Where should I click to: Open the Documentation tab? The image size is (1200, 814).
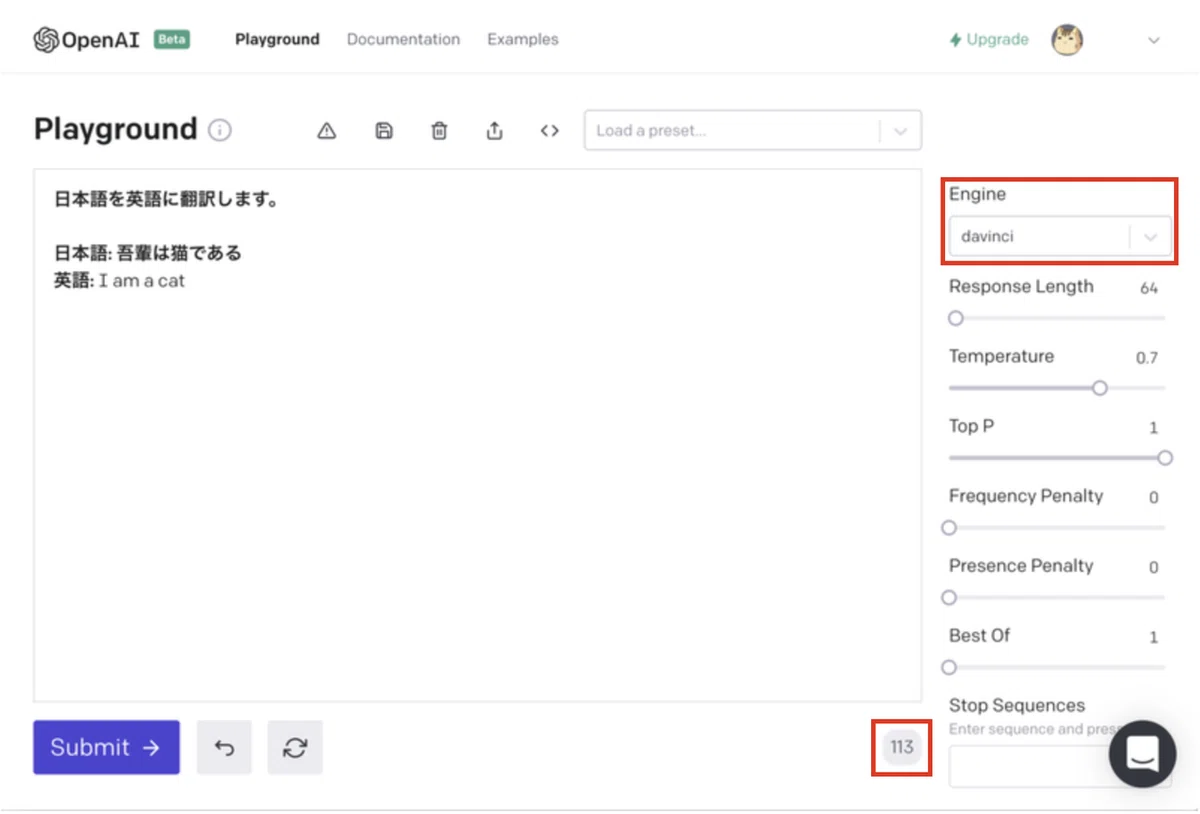(x=403, y=40)
